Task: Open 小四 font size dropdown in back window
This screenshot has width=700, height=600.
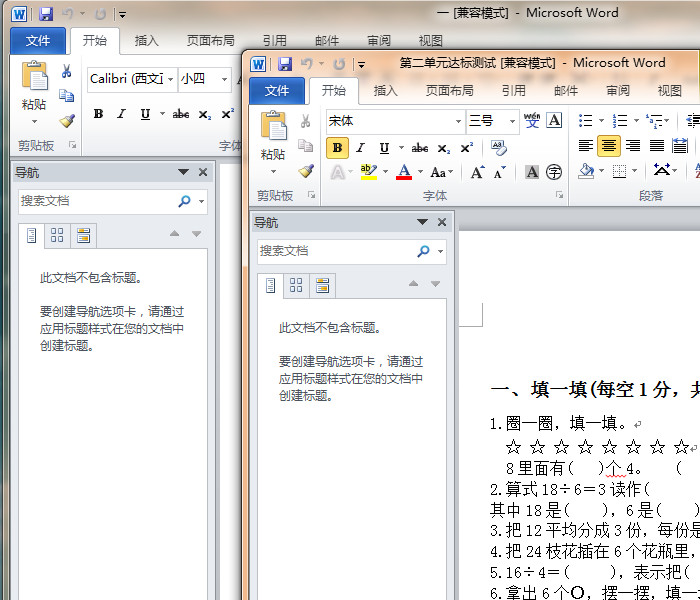Action: point(225,79)
